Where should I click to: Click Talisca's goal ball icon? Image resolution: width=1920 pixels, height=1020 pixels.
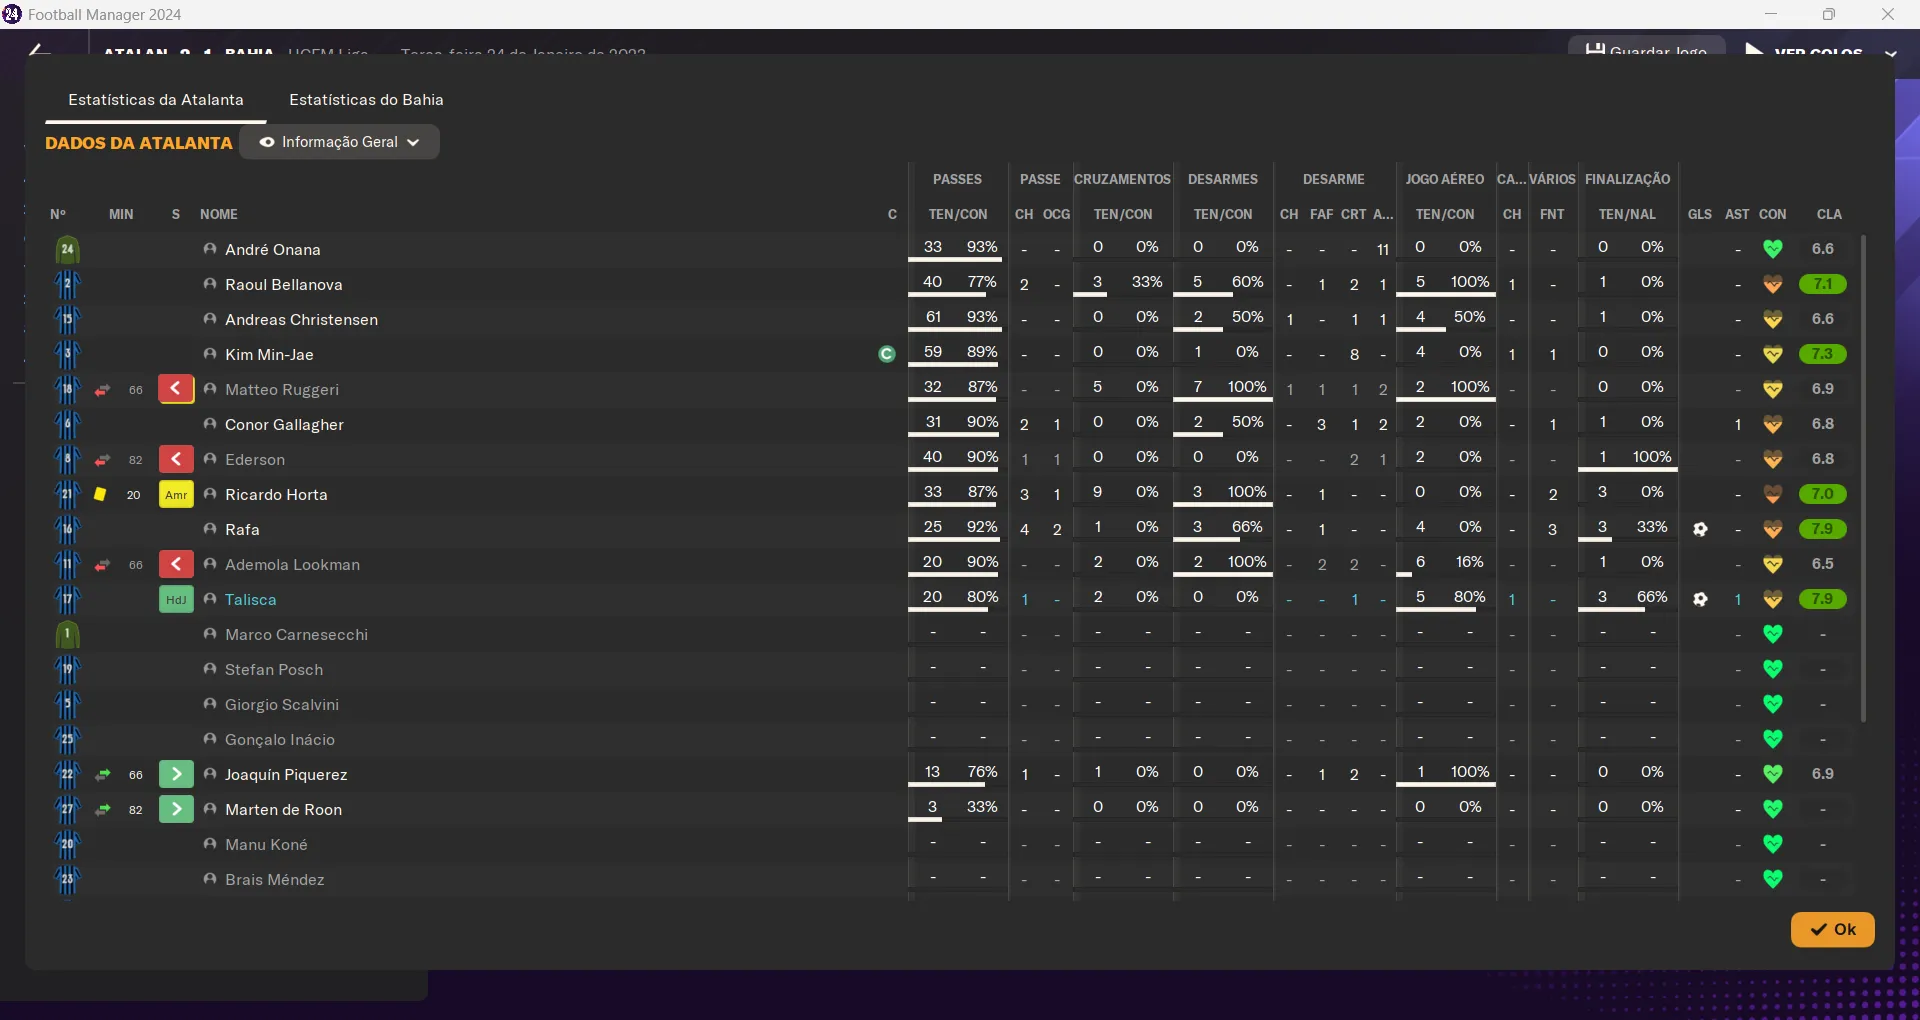pos(1700,599)
